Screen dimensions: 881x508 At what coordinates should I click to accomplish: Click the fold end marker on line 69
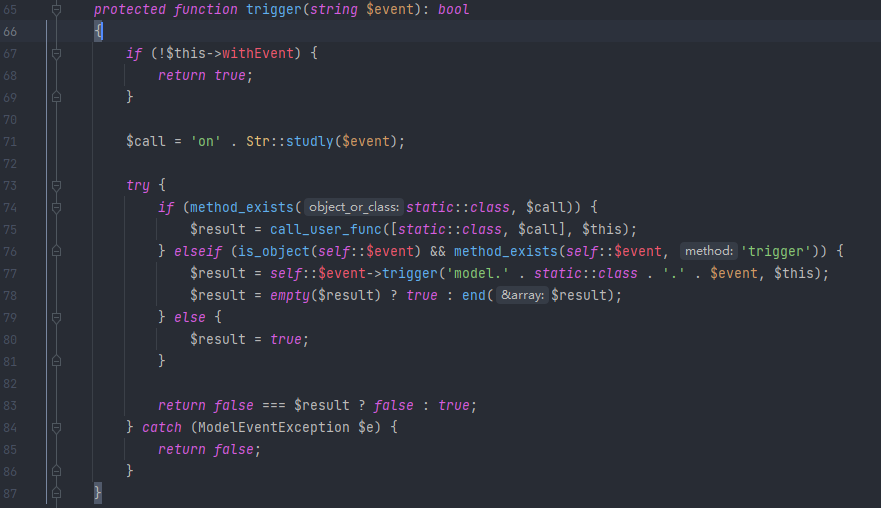pyautogui.click(x=57, y=98)
